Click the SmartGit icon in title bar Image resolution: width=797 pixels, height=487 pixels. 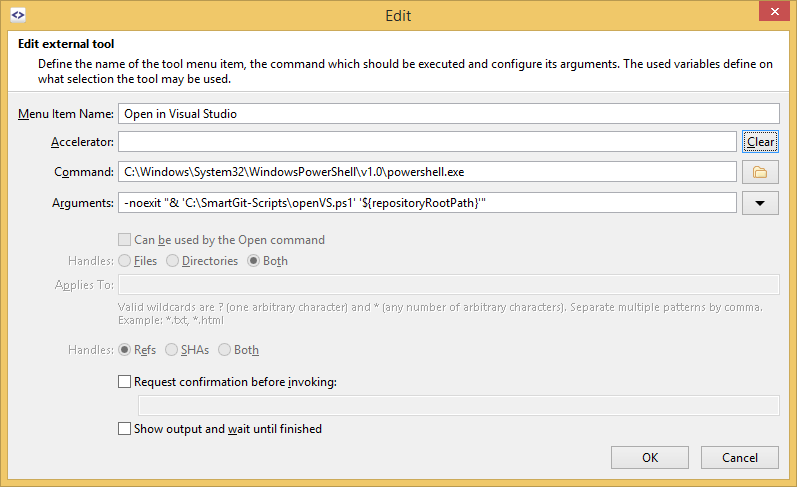[17, 15]
